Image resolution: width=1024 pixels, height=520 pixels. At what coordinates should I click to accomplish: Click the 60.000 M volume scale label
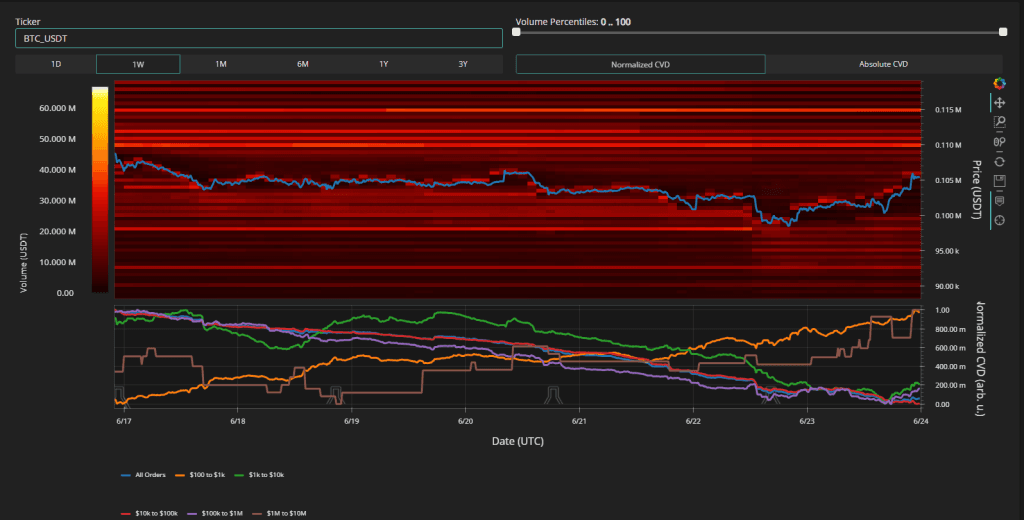click(57, 108)
